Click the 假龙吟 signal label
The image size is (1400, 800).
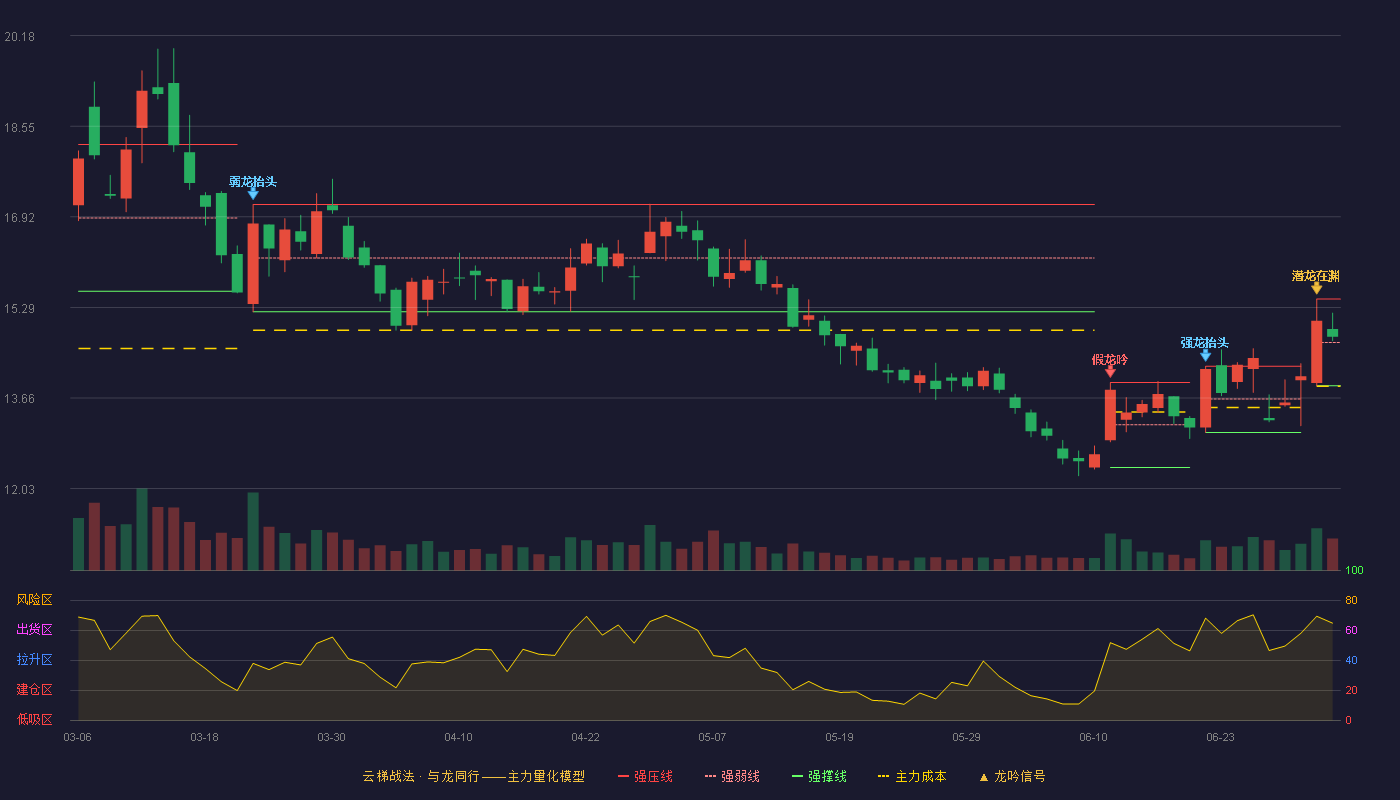(1110, 359)
